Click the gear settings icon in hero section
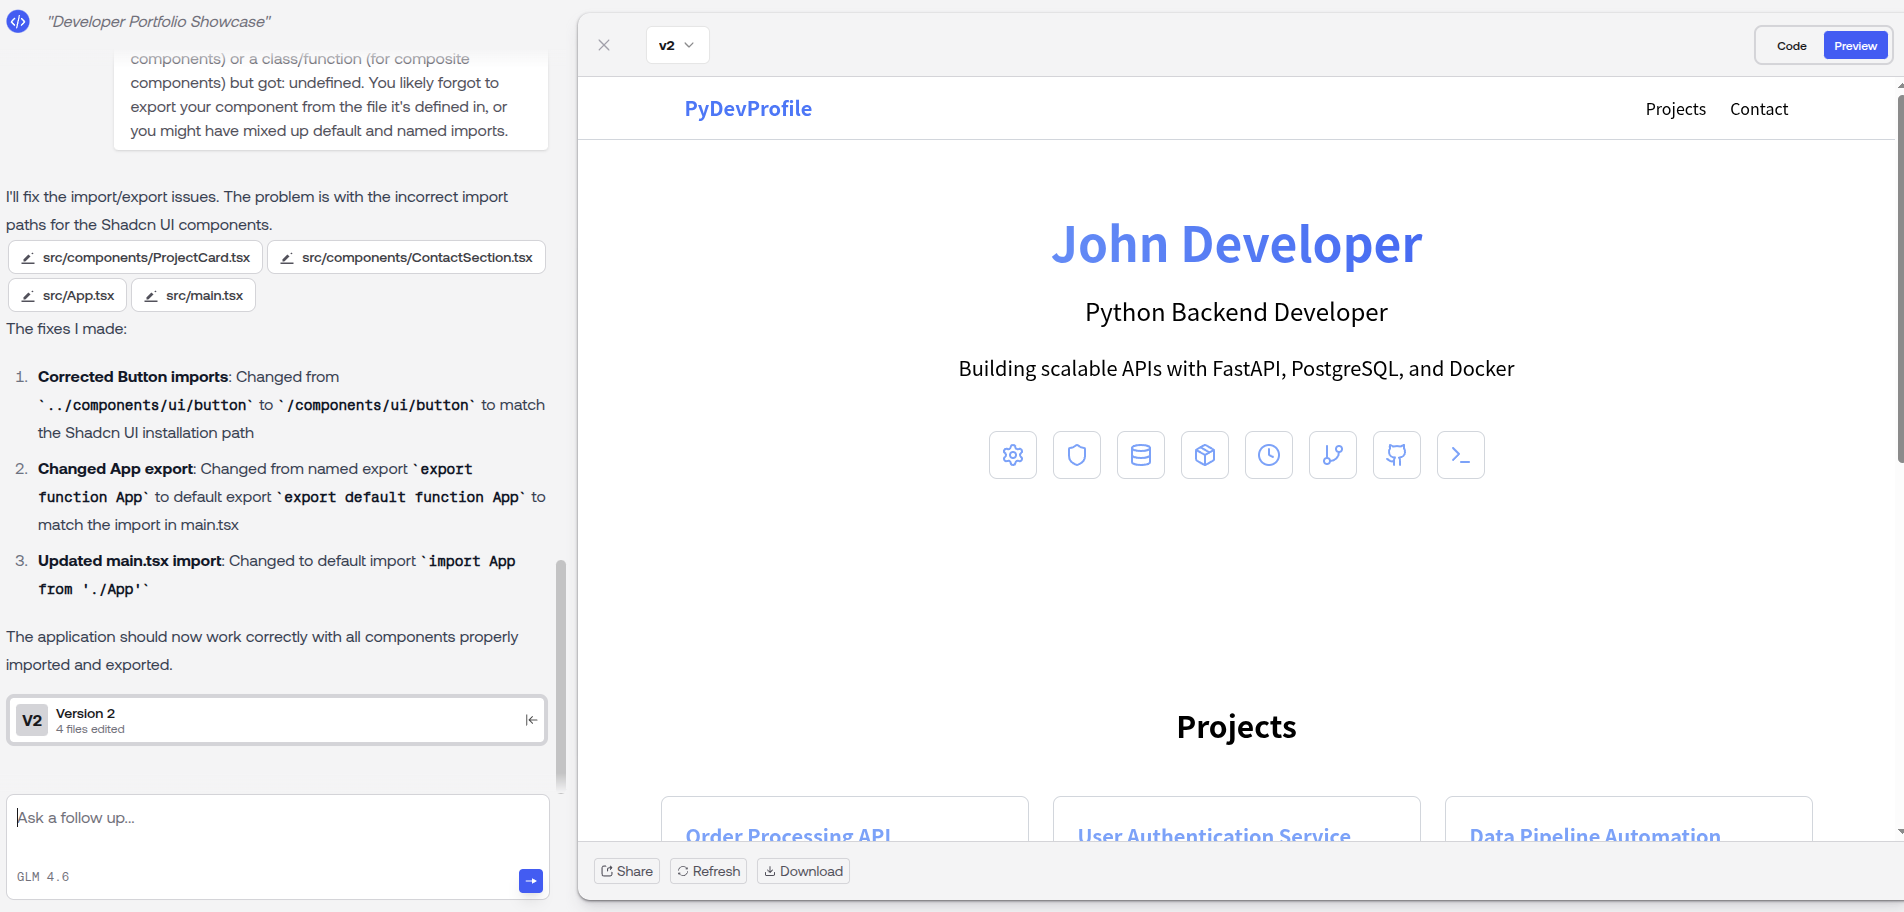 pos(1012,455)
